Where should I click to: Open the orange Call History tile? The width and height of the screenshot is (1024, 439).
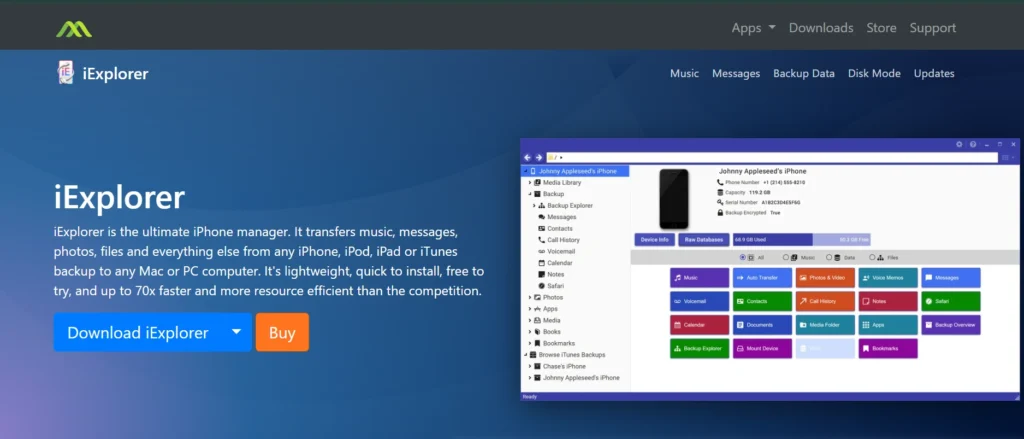click(x=825, y=301)
